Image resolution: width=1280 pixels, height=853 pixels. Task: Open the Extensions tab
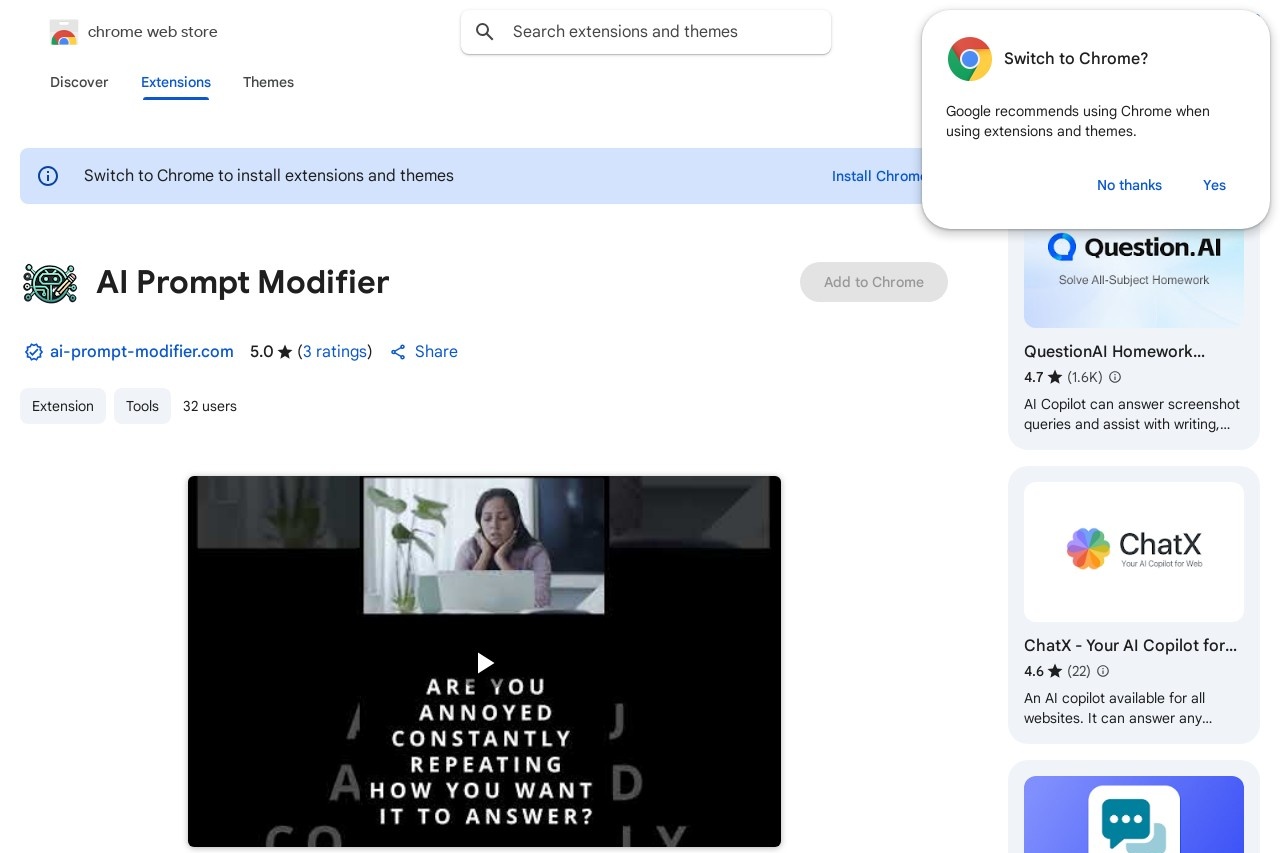click(x=176, y=82)
